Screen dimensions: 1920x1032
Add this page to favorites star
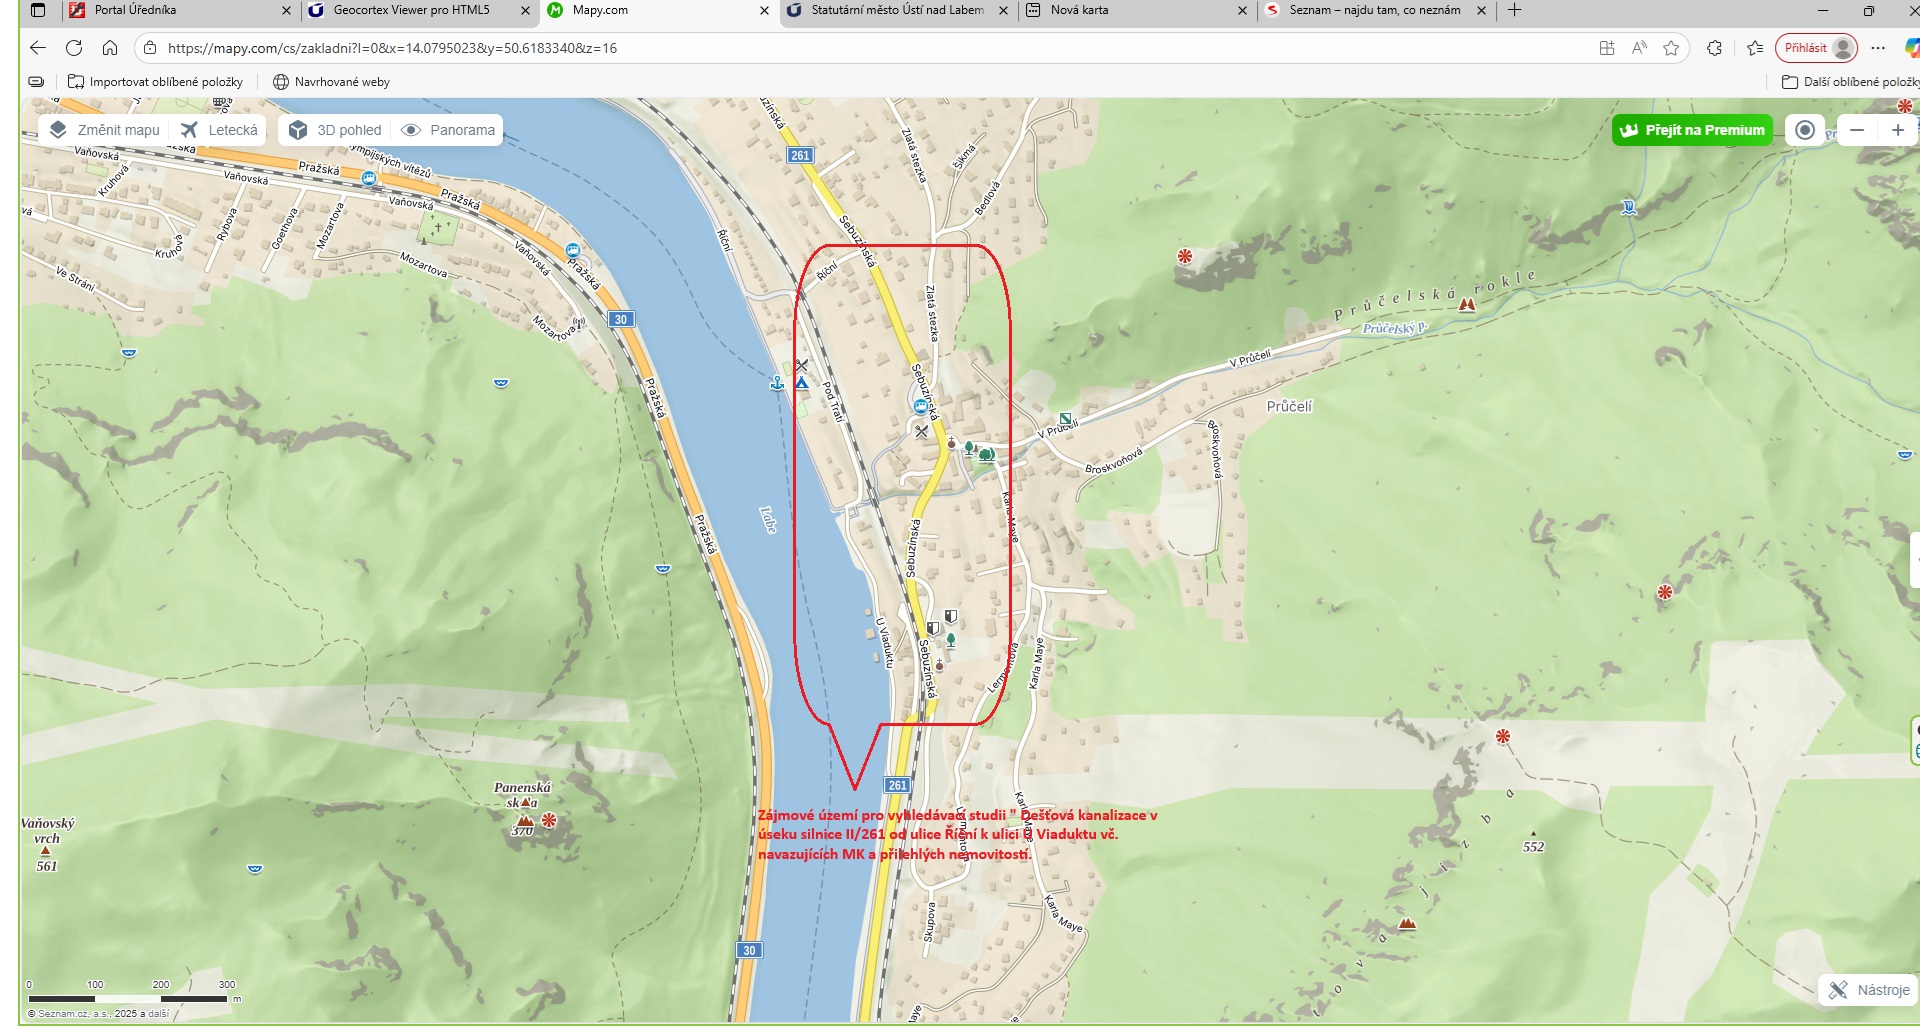coord(1671,48)
